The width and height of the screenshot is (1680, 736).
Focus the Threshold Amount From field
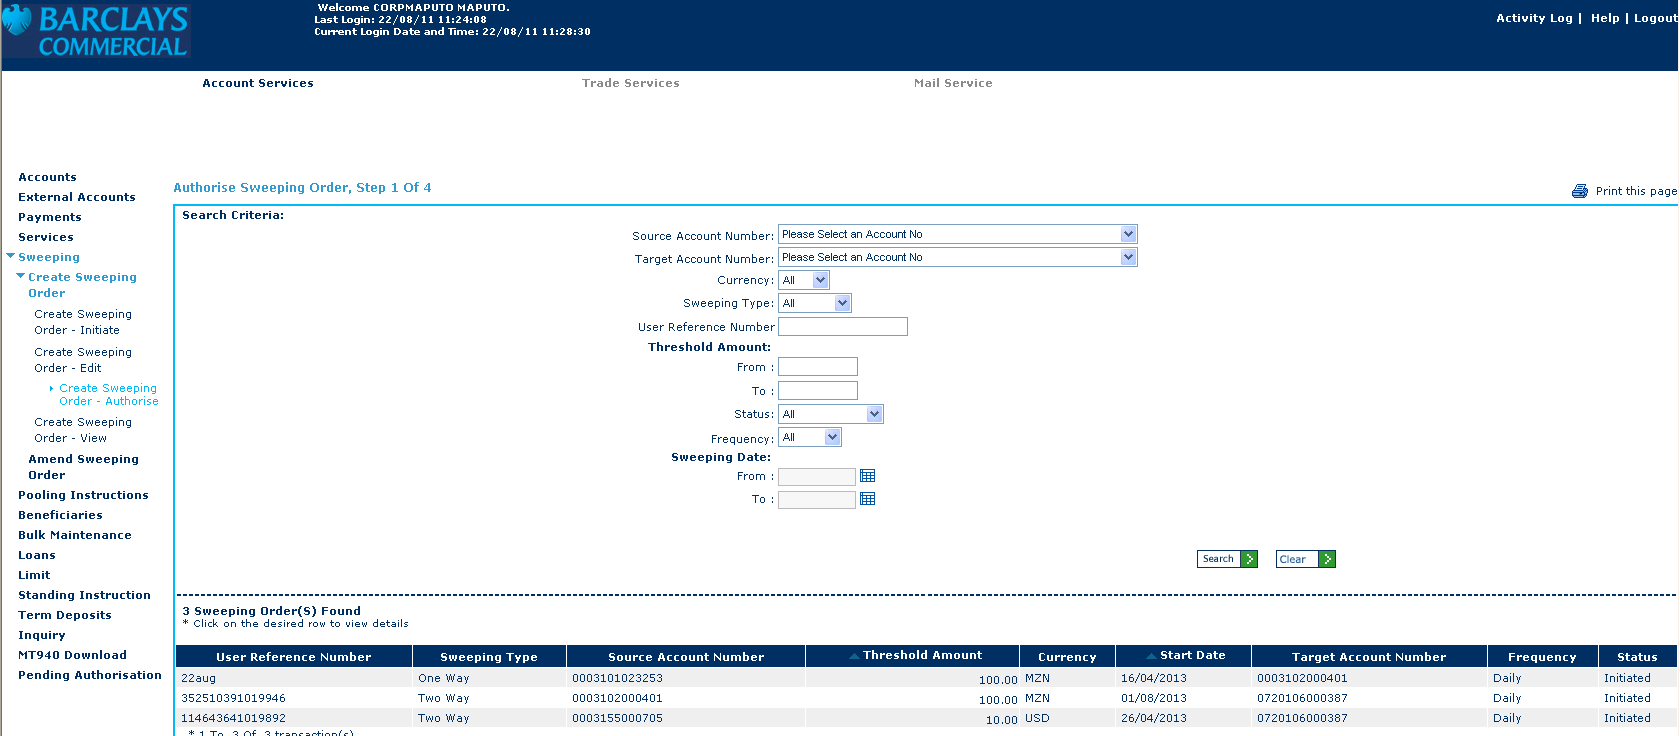point(818,367)
